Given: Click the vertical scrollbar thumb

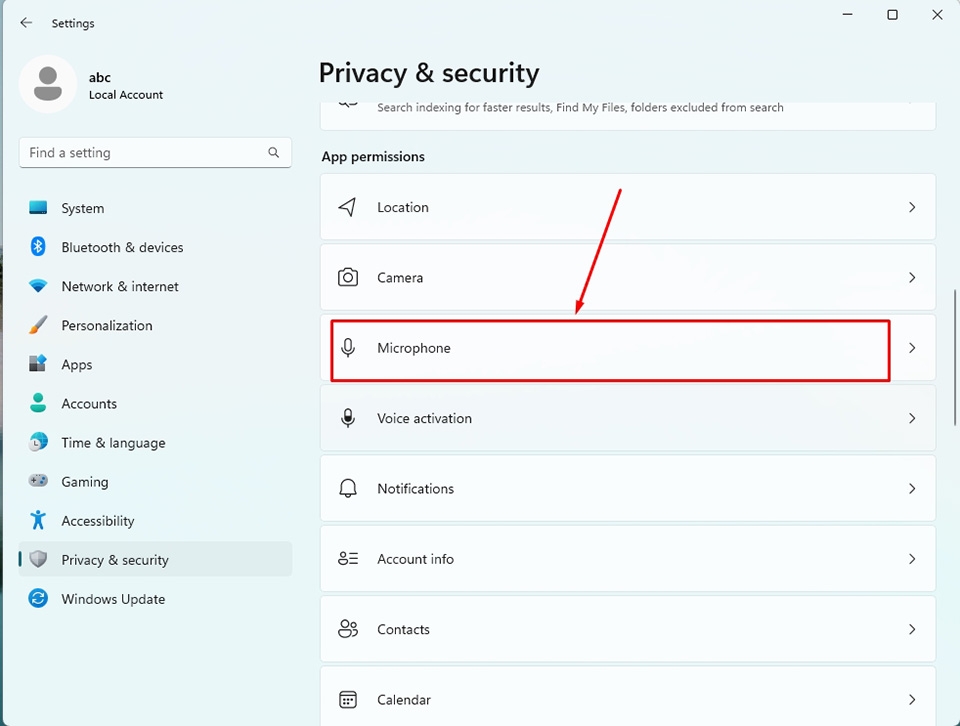Looking at the screenshot, I should (x=954, y=357).
